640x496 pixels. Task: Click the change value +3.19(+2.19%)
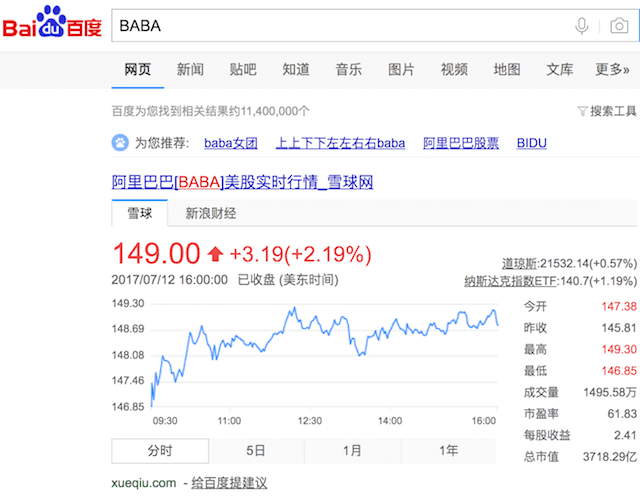point(301,254)
